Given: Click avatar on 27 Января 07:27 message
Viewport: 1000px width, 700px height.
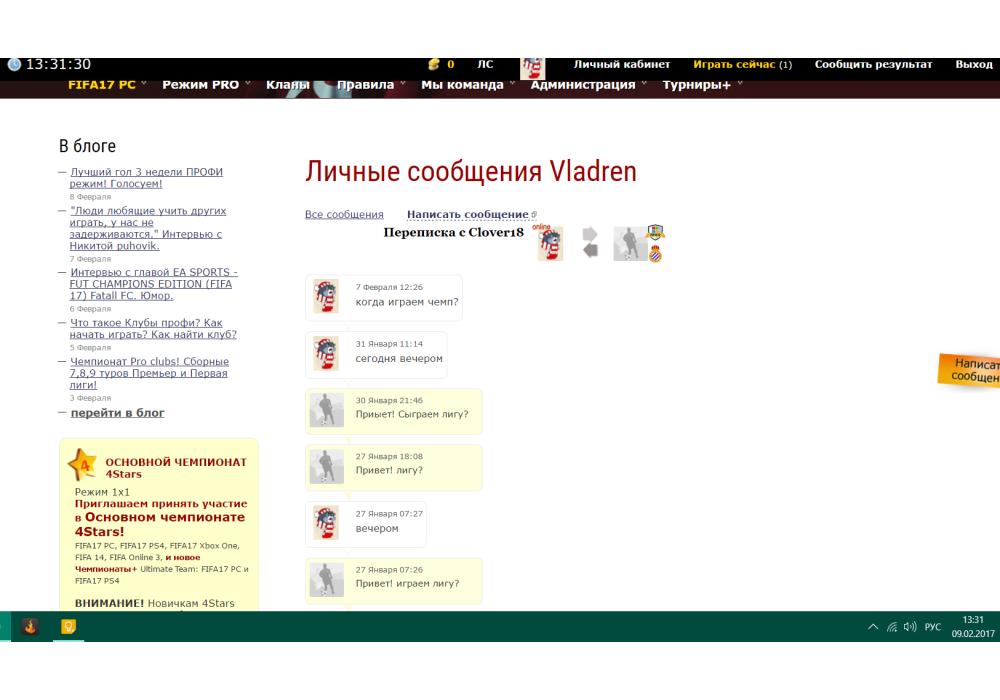Looking at the screenshot, I should coord(326,523).
